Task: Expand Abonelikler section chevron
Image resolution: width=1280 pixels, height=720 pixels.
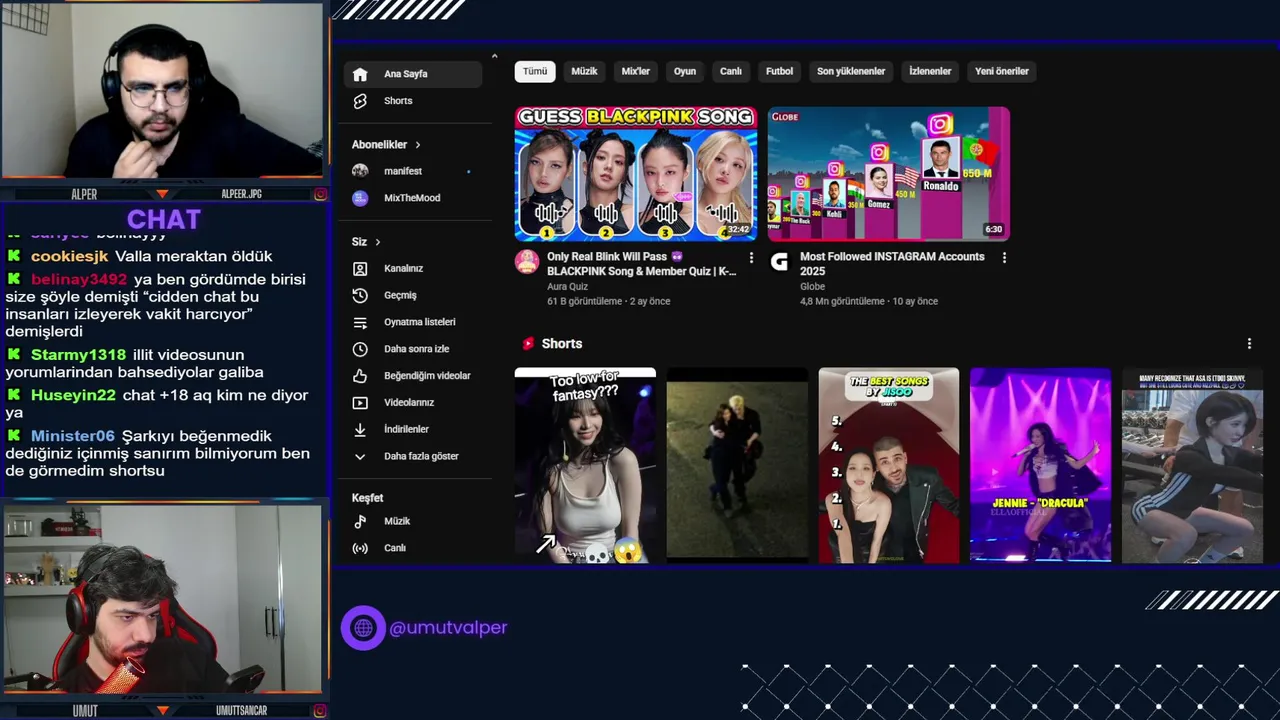Action: coord(417,145)
